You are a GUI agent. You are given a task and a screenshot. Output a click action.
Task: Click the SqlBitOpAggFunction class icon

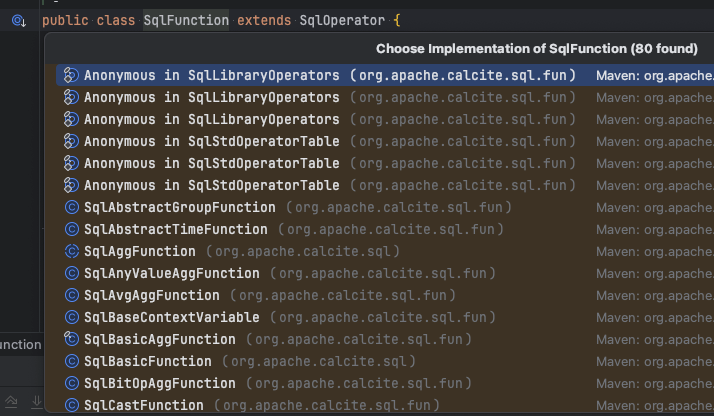71,383
